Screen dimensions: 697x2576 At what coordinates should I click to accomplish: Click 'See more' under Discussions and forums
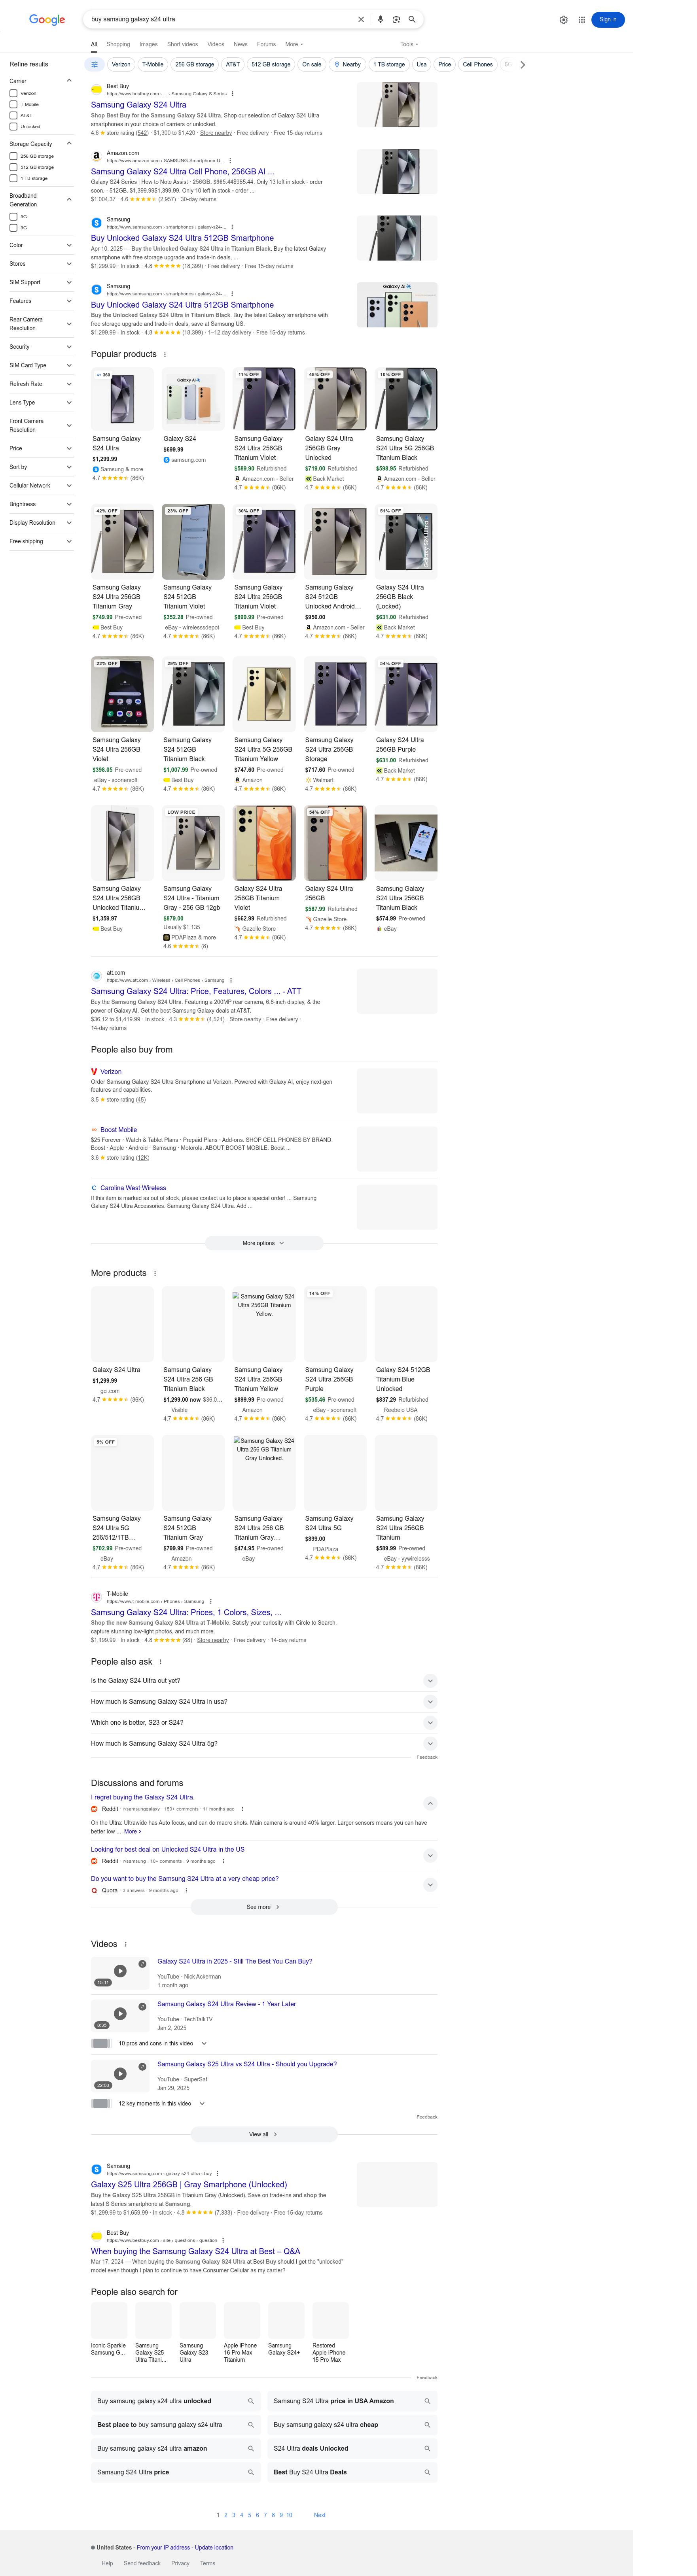pyautogui.click(x=264, y=1907)
